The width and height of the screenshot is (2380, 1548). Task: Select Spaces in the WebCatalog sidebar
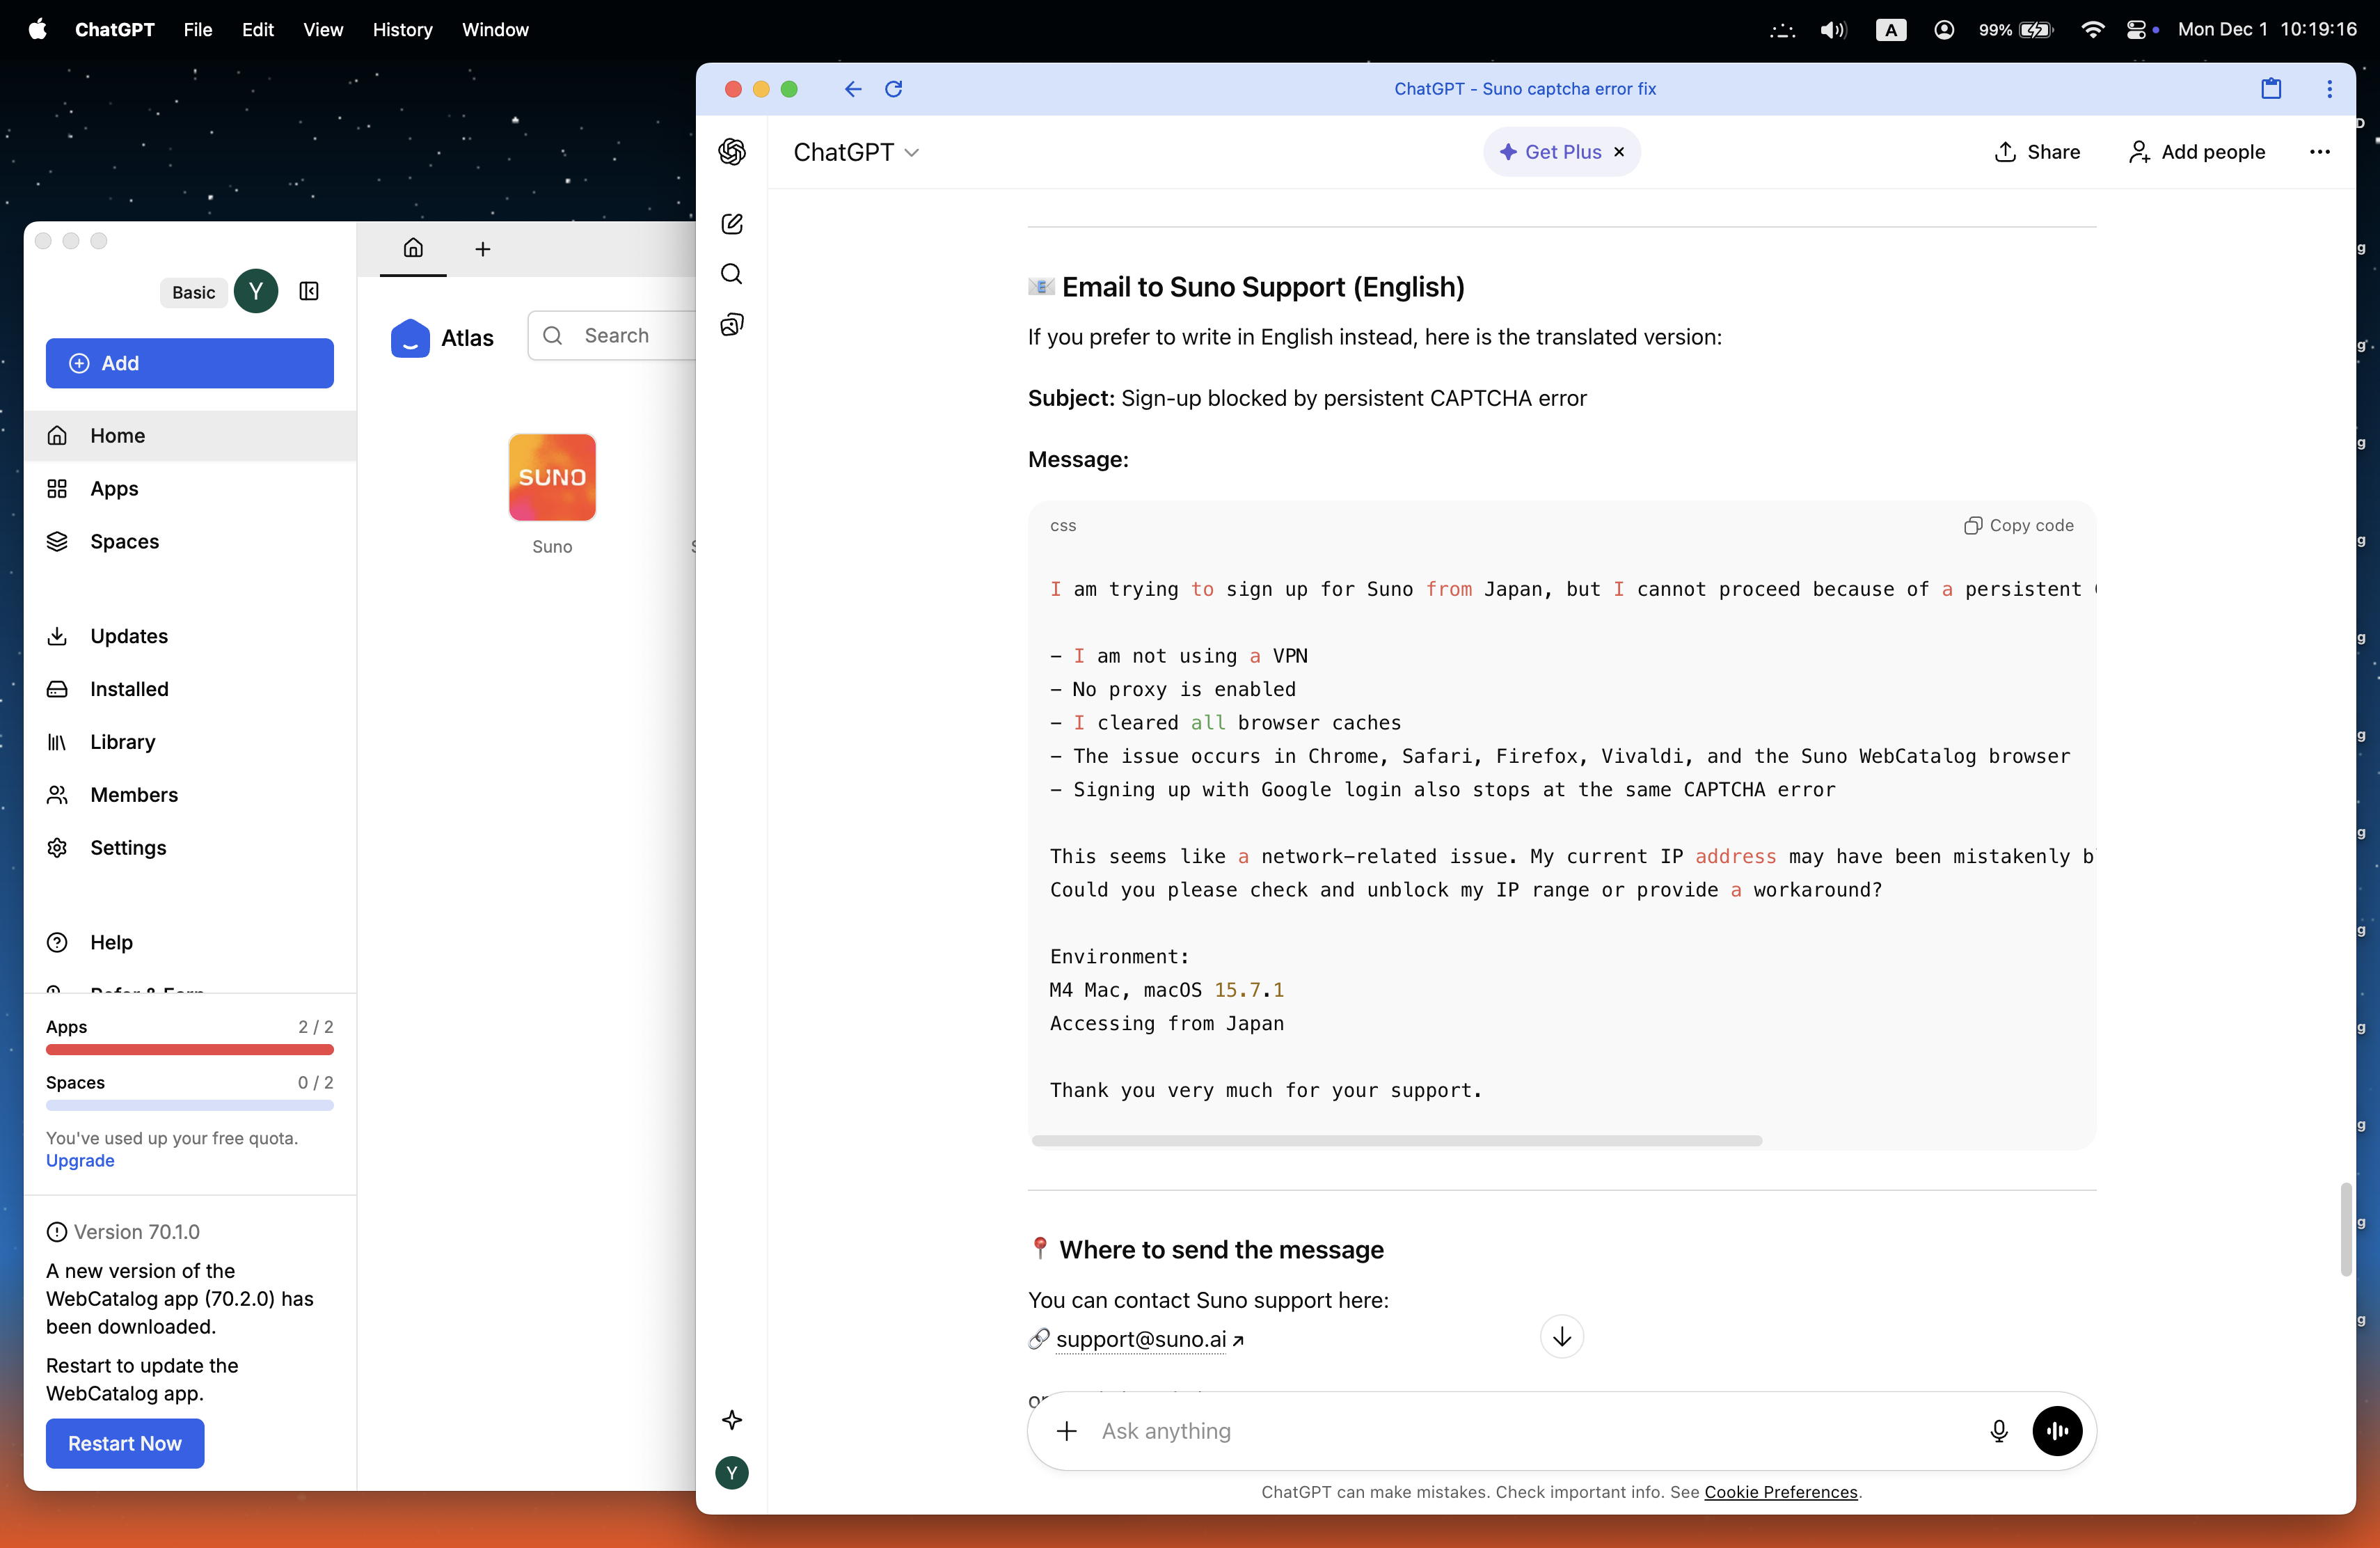click(124, 541)
